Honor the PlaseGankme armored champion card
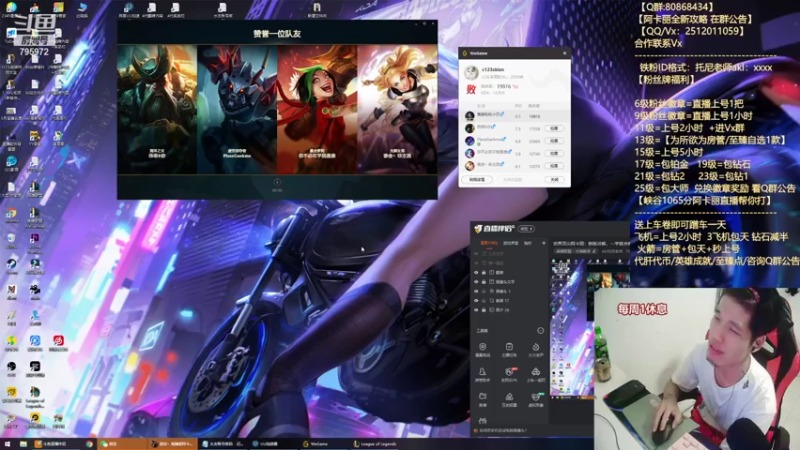The width and height of the screenshot is (800, 450). (x=237, y=109)
